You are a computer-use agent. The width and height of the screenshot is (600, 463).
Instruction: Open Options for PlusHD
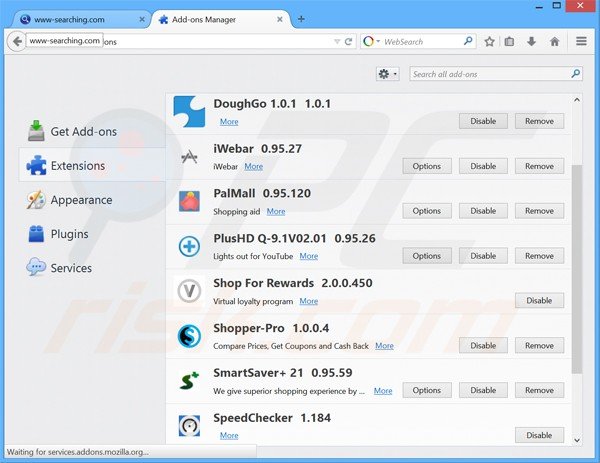427,256
